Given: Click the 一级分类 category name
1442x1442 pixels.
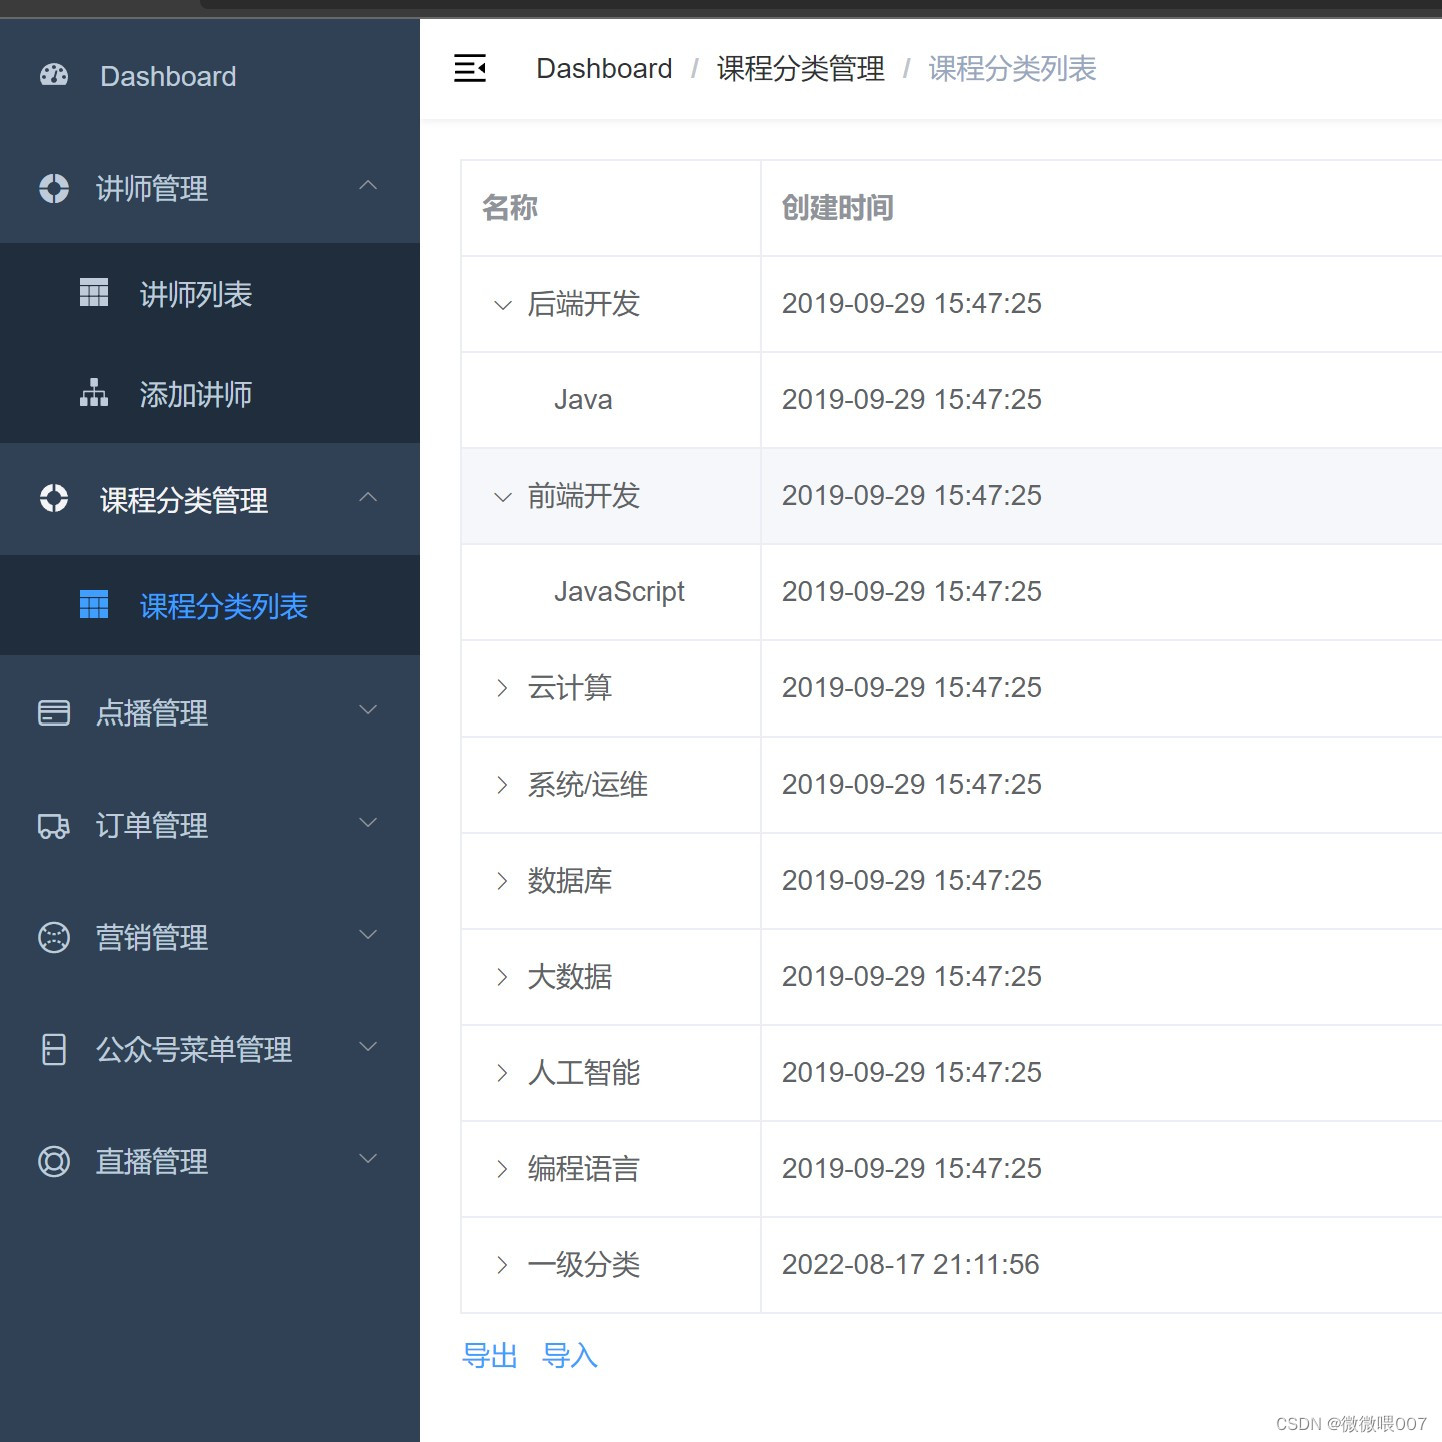Looking at the screenshot, I should click(584, 1265).
